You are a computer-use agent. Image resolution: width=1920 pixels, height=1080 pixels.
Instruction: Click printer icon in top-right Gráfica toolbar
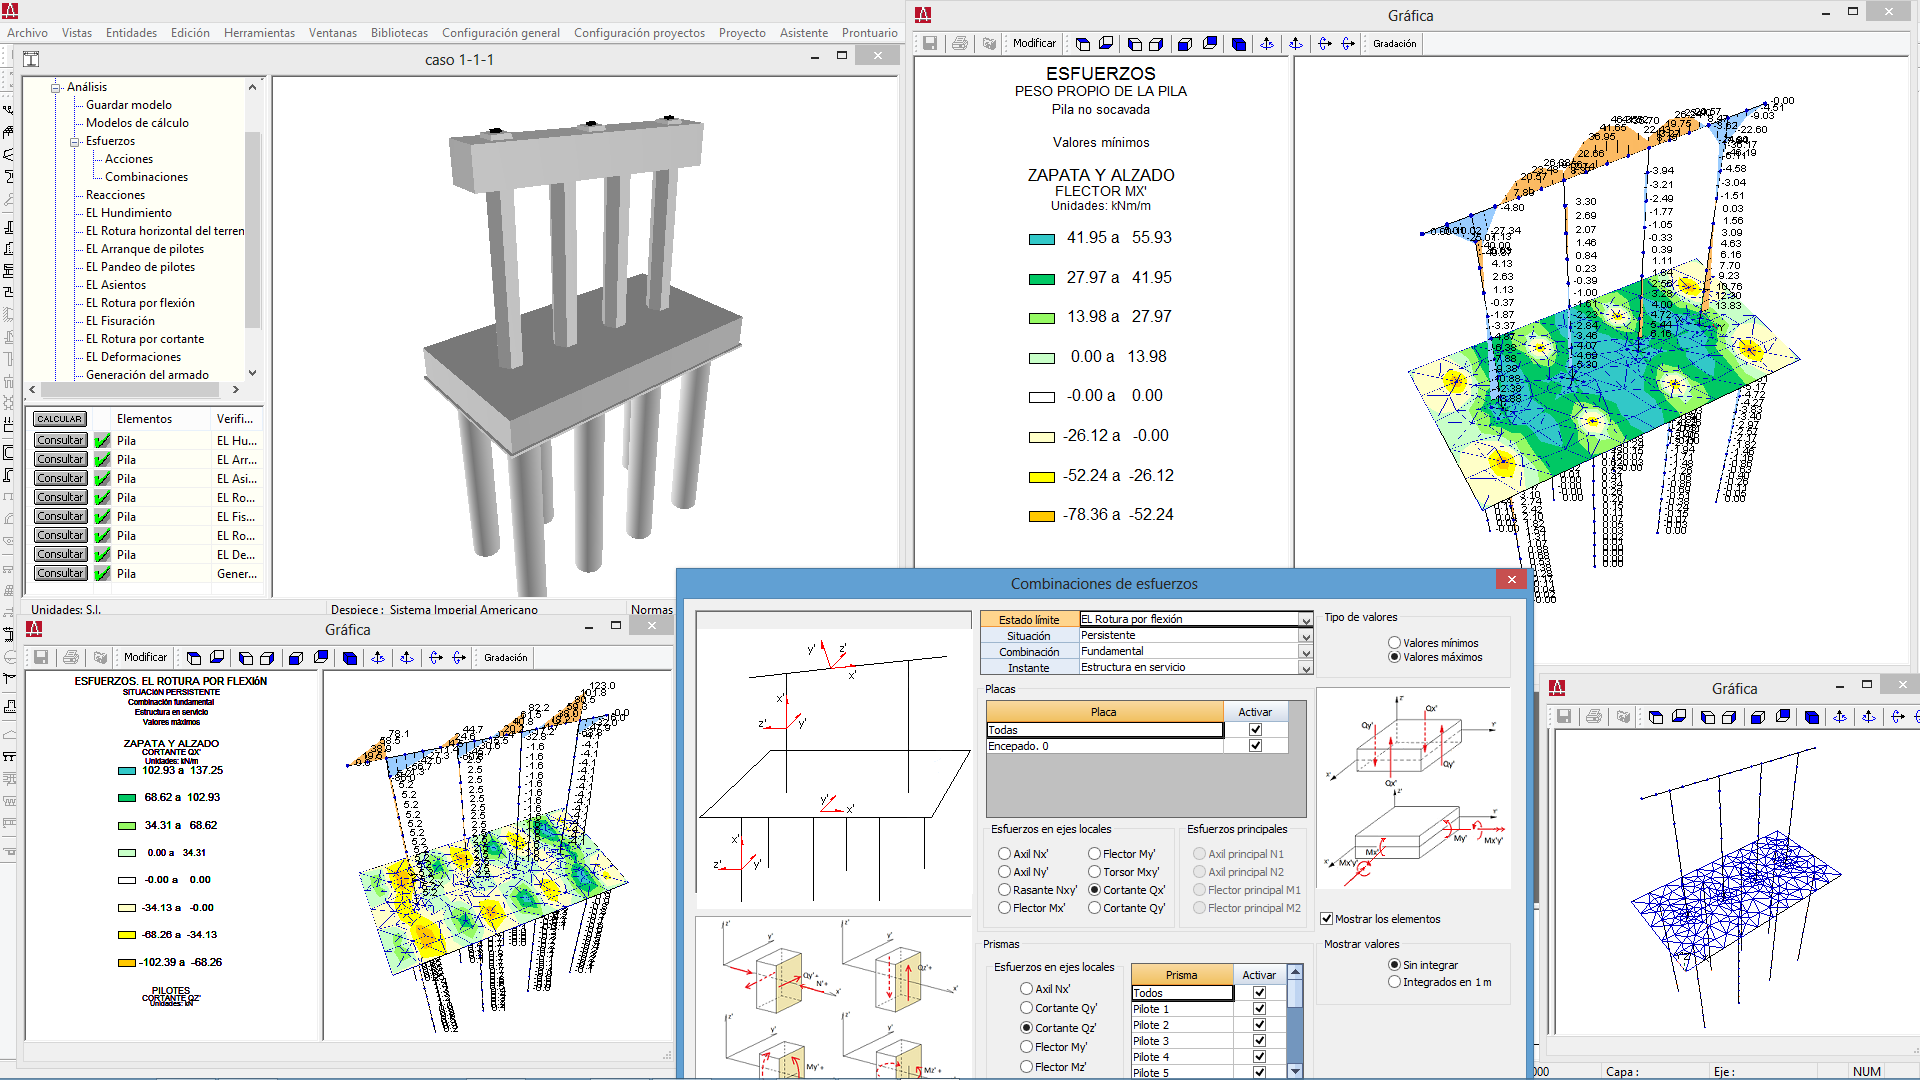tap(960, 44)
